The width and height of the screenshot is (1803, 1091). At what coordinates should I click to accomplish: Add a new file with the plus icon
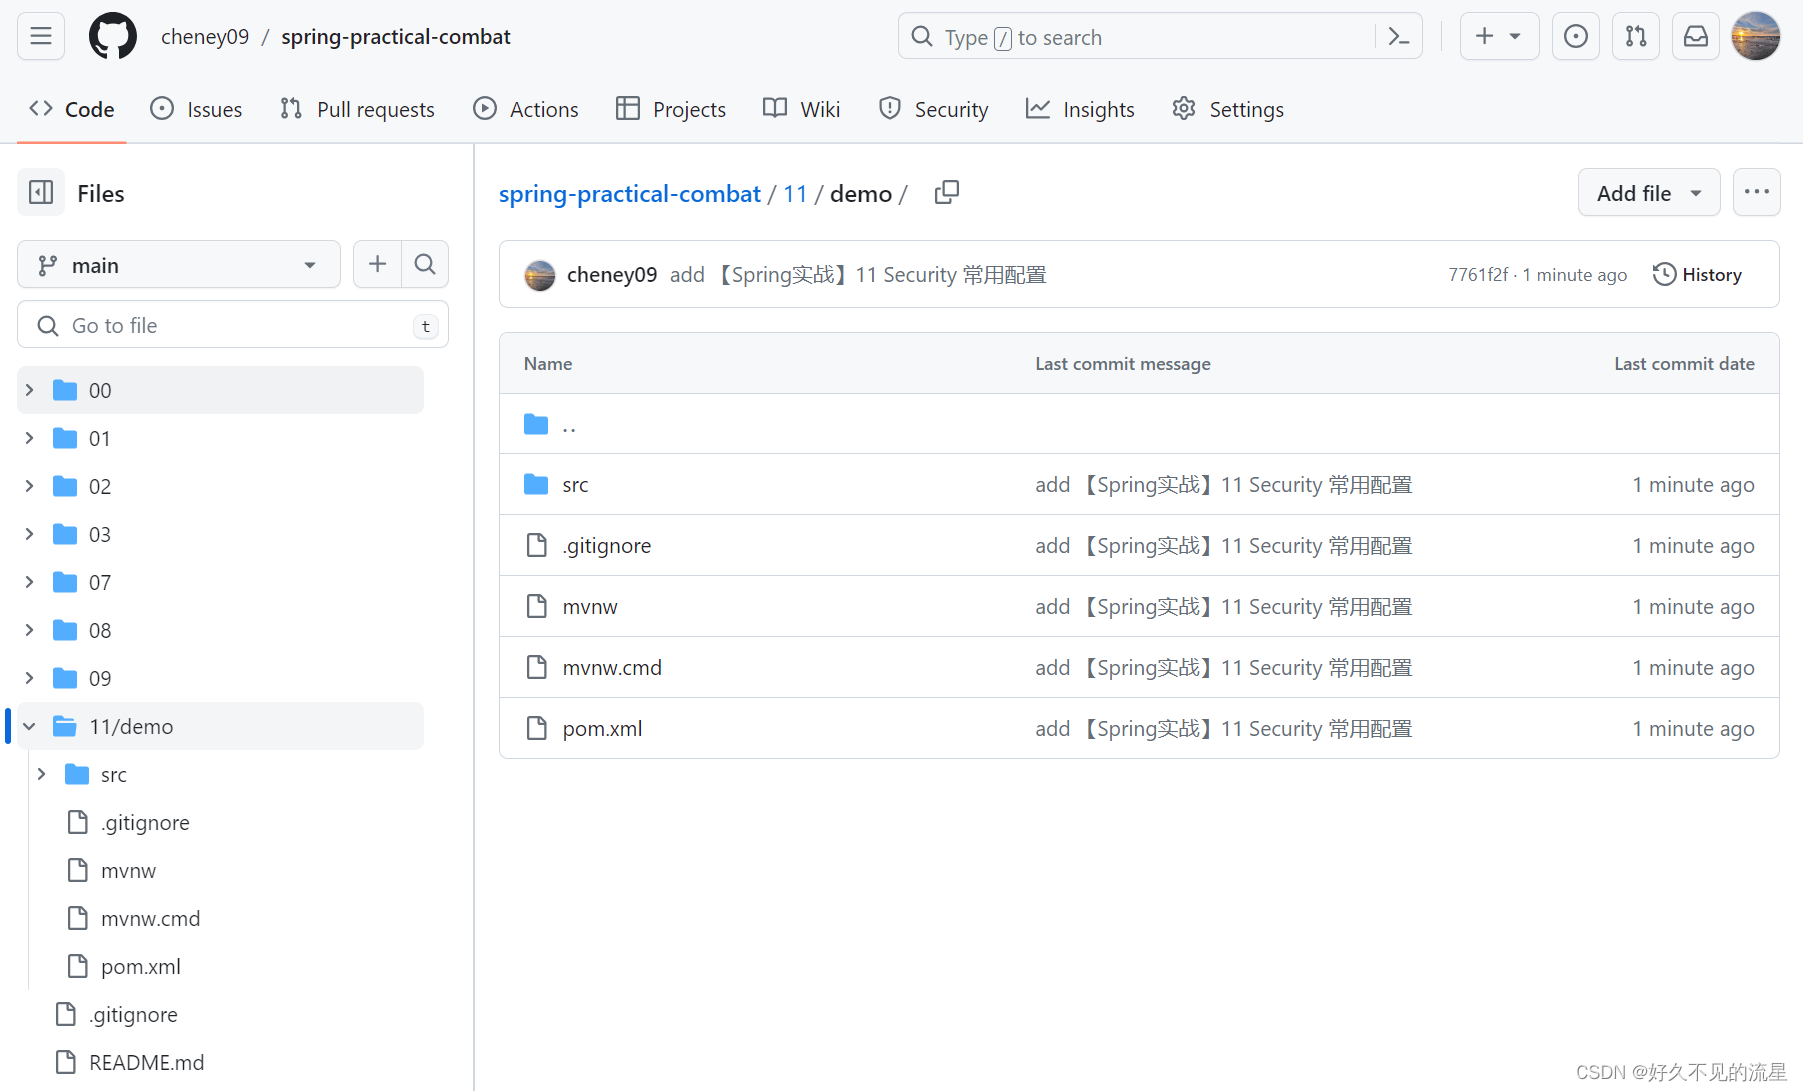[377, 264]
